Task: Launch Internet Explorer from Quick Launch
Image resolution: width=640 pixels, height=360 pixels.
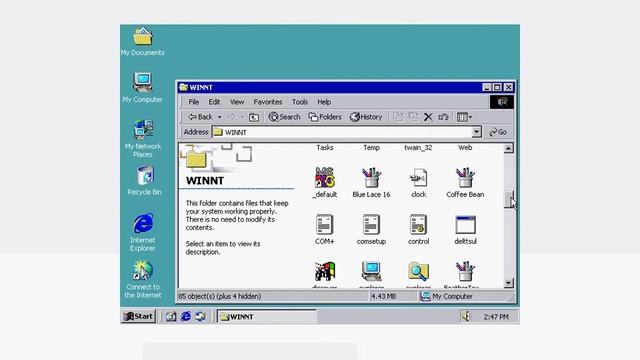Action: (186, 316)
